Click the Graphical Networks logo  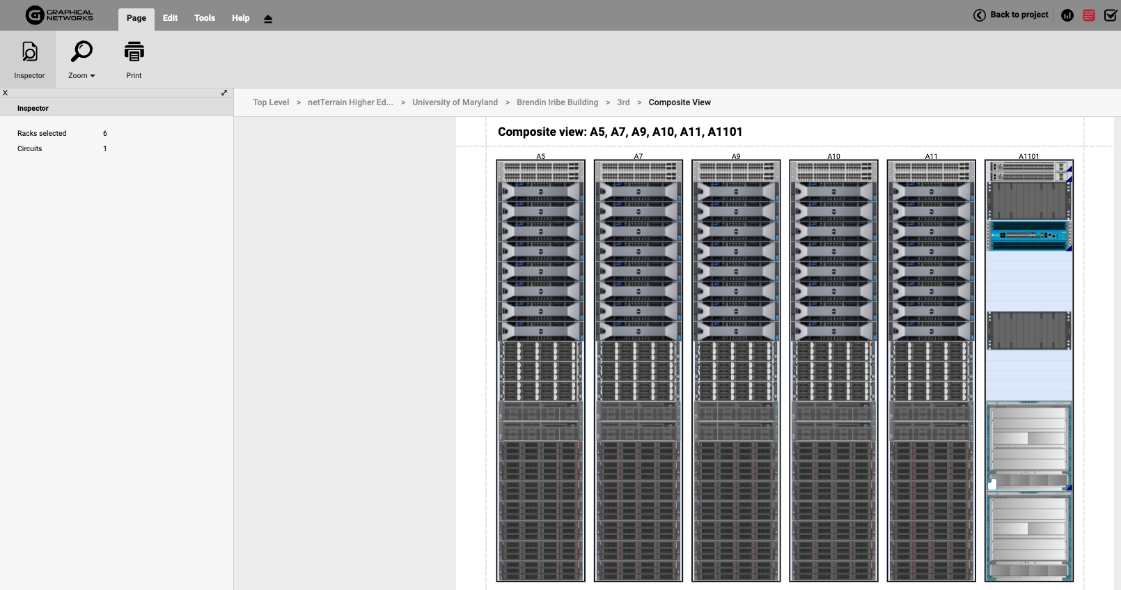coord(59,15)
